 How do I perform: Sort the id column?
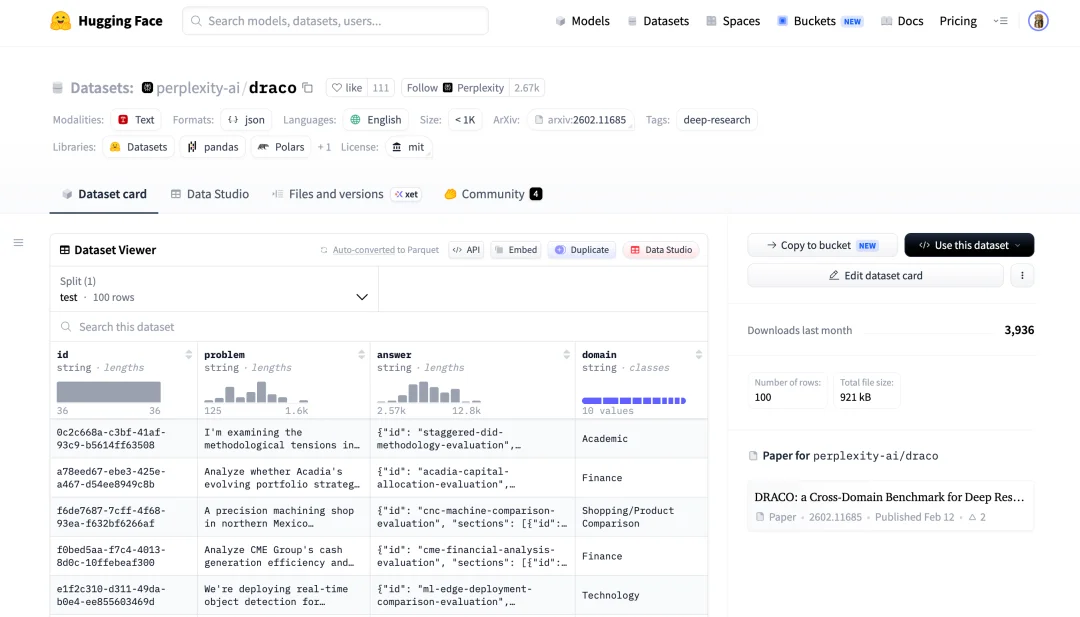(188, 355)
